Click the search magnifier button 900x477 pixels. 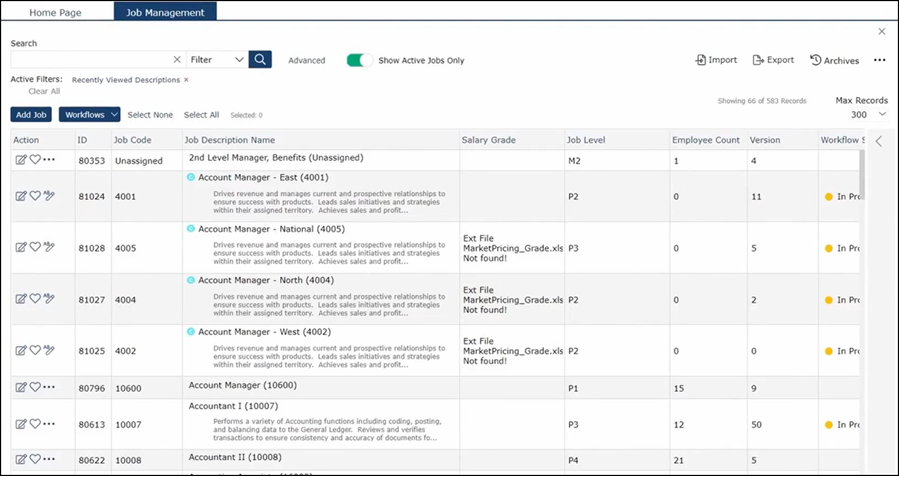pos(260,60)
